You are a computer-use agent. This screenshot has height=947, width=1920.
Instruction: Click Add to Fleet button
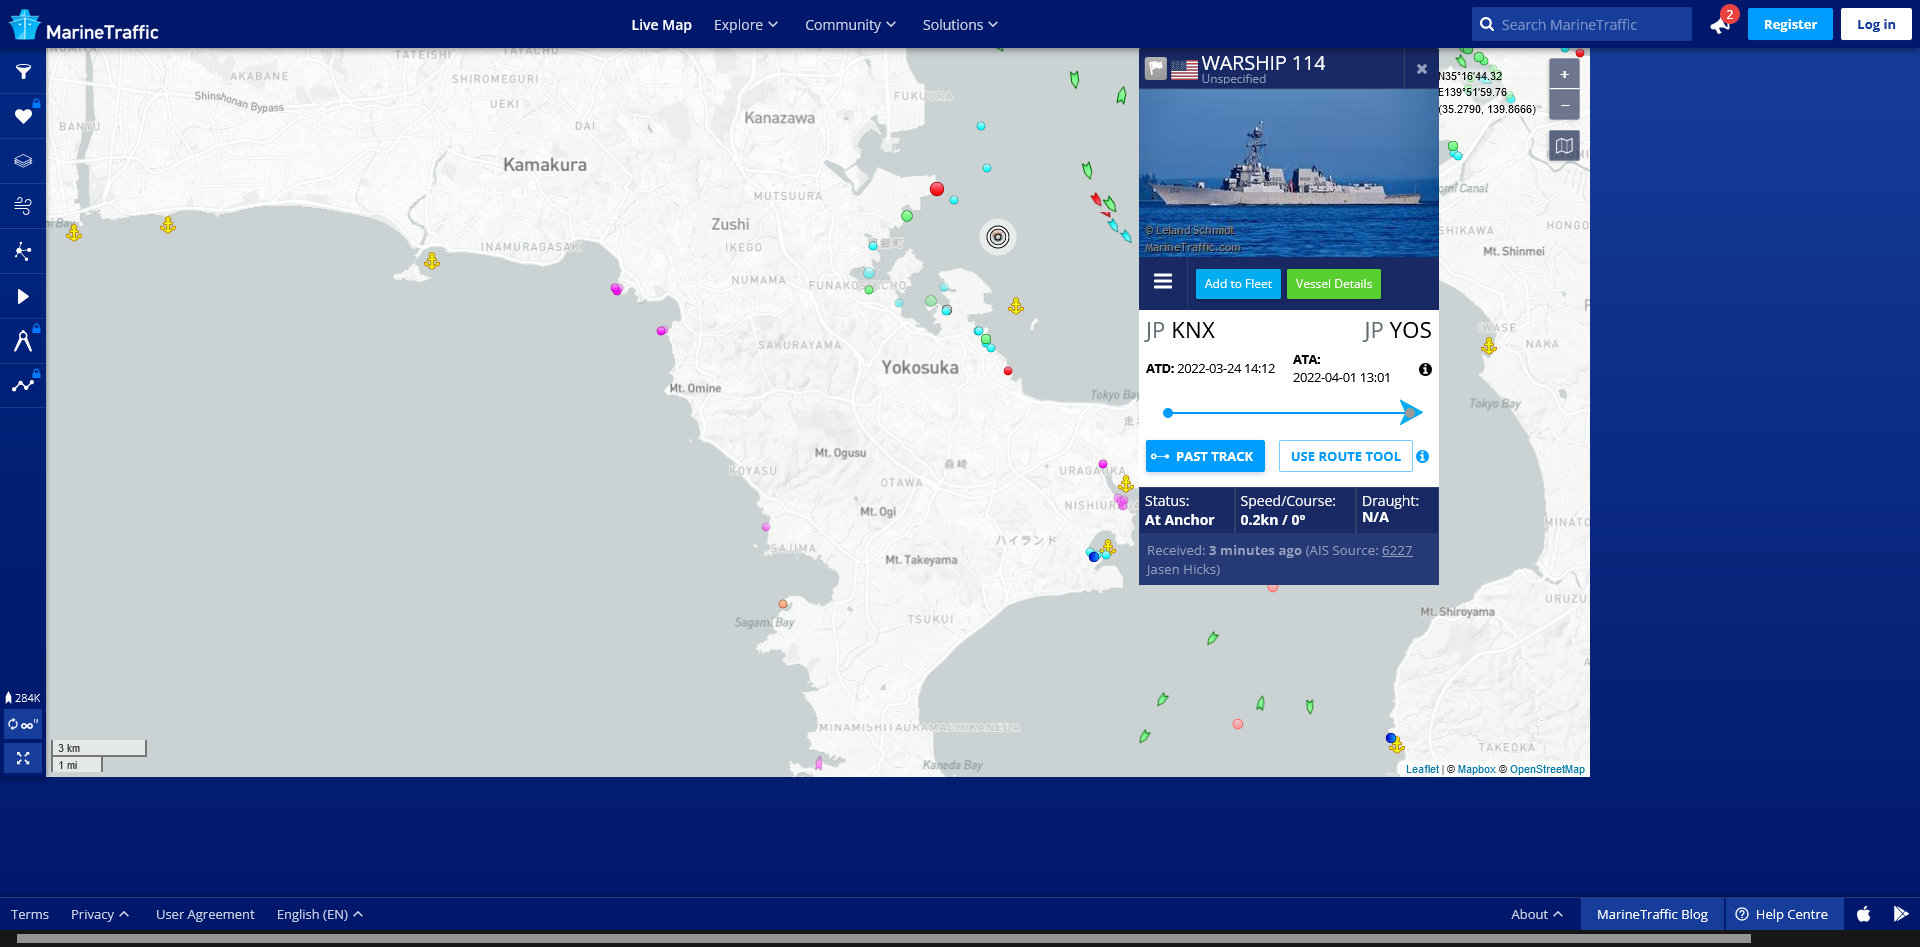click(1238, 284)
